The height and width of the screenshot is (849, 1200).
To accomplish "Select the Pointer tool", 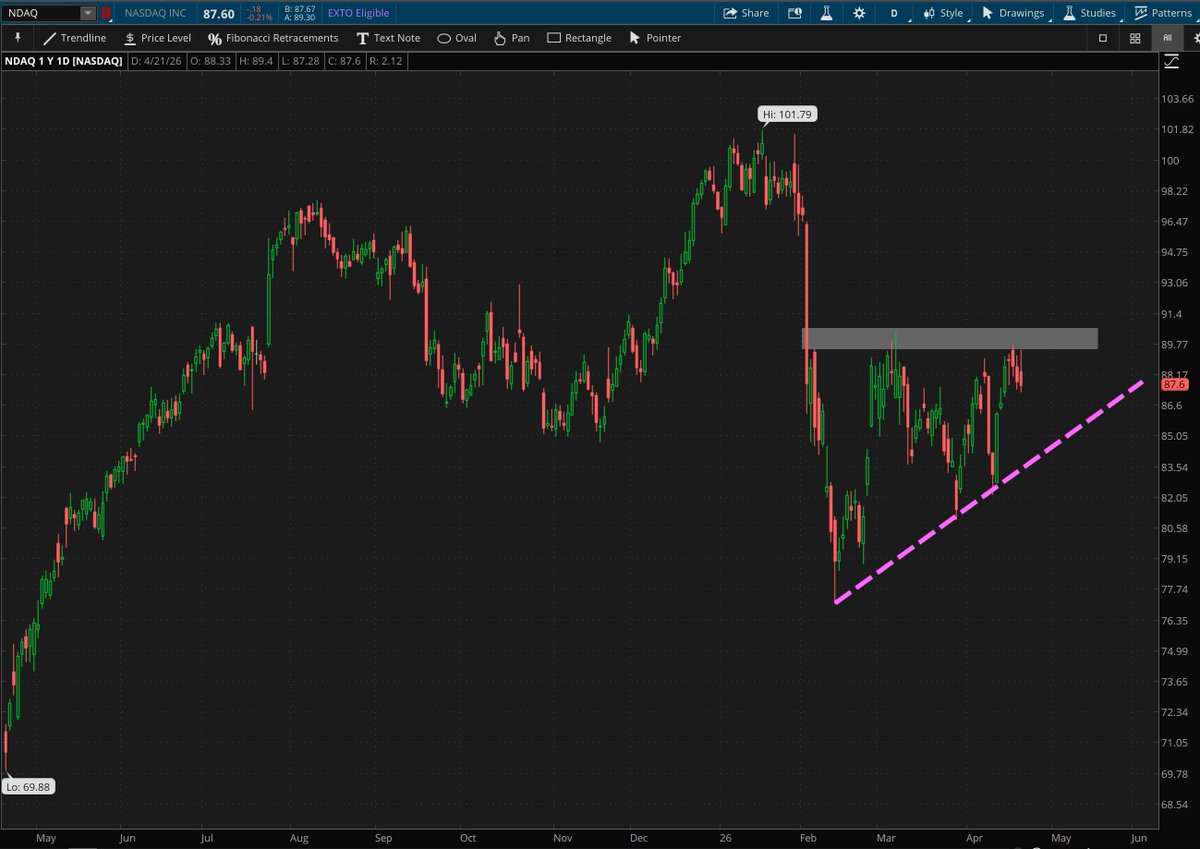I will pos(655,38).
